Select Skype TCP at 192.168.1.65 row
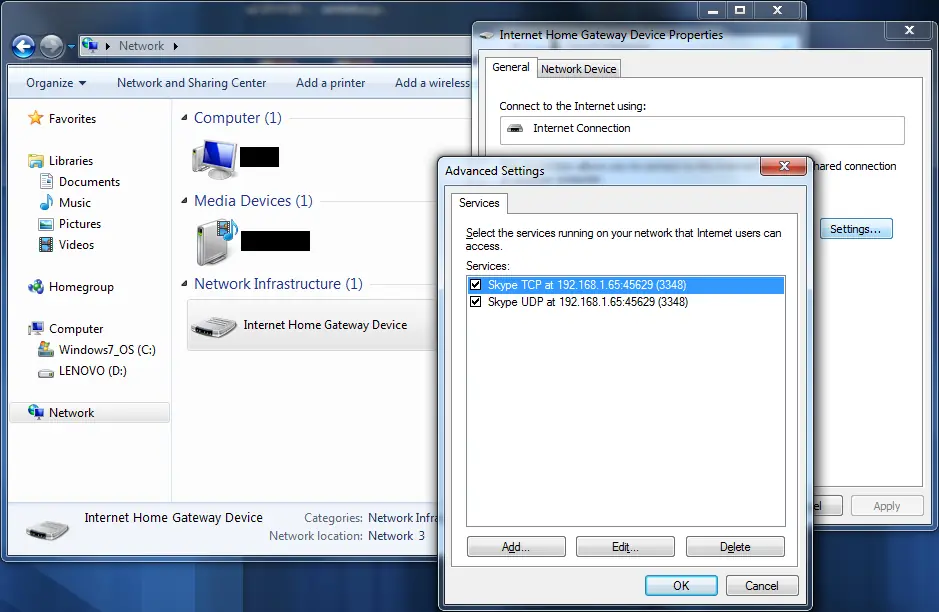The width and height of the screenshot is (939, 612). 626,285
